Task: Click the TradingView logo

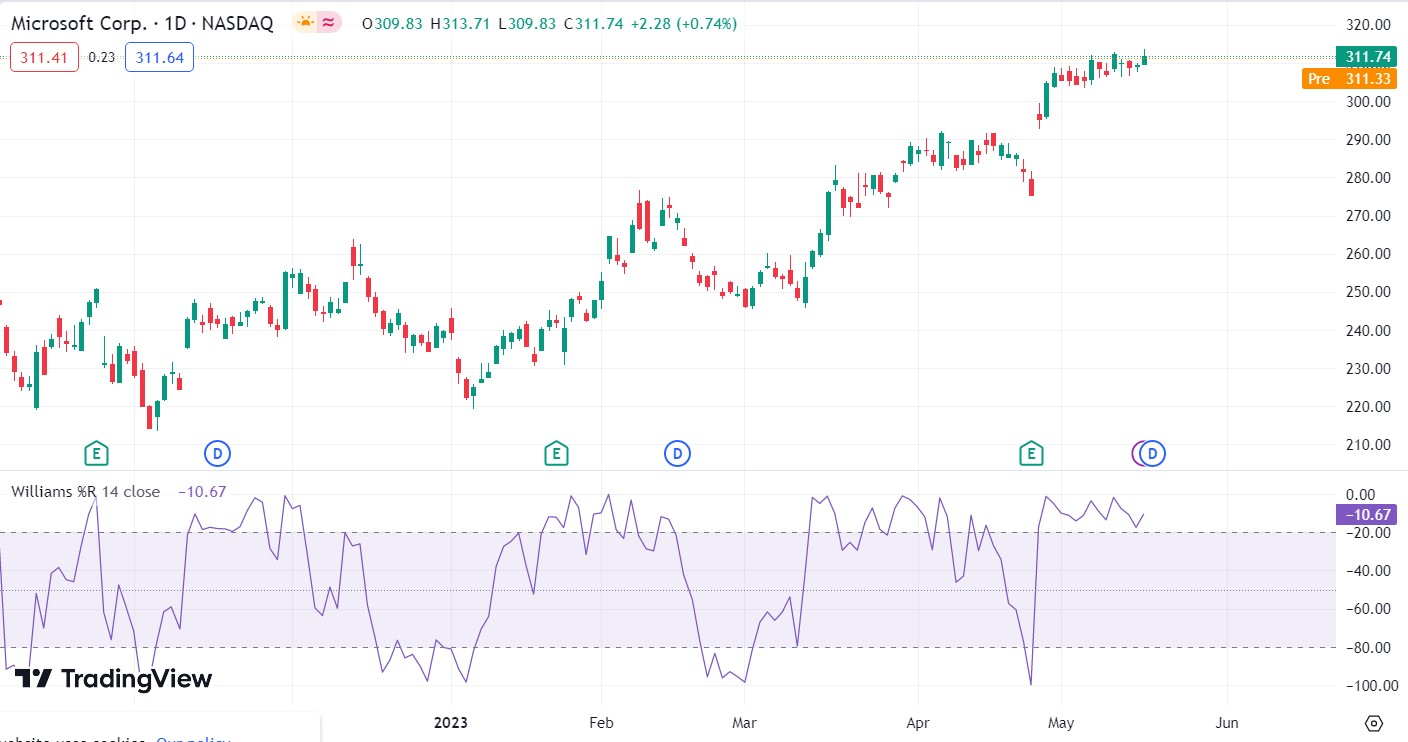Action: [113, 679]
